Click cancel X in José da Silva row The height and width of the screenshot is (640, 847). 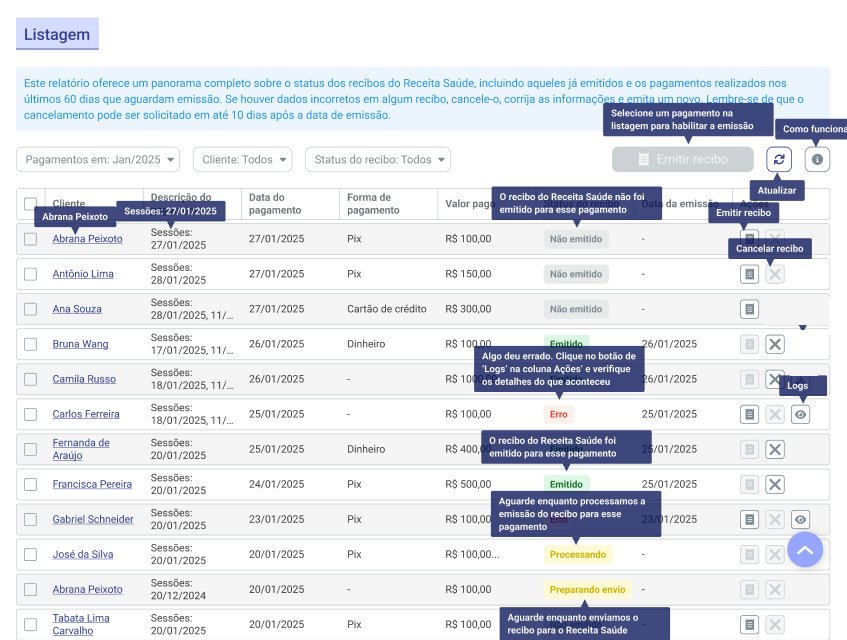[x=775, y=555]
